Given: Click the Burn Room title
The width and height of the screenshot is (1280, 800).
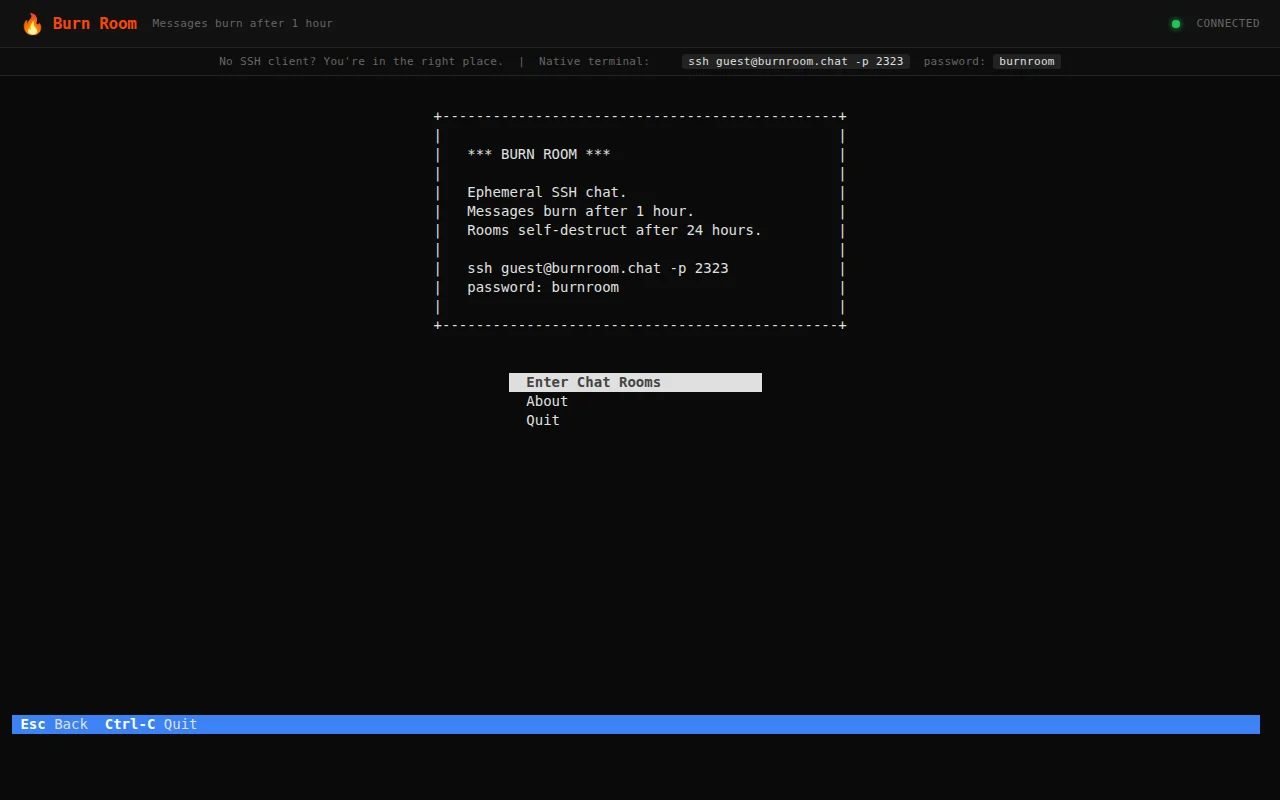Looking at the screenshot, I should click(x=95, y=23).
